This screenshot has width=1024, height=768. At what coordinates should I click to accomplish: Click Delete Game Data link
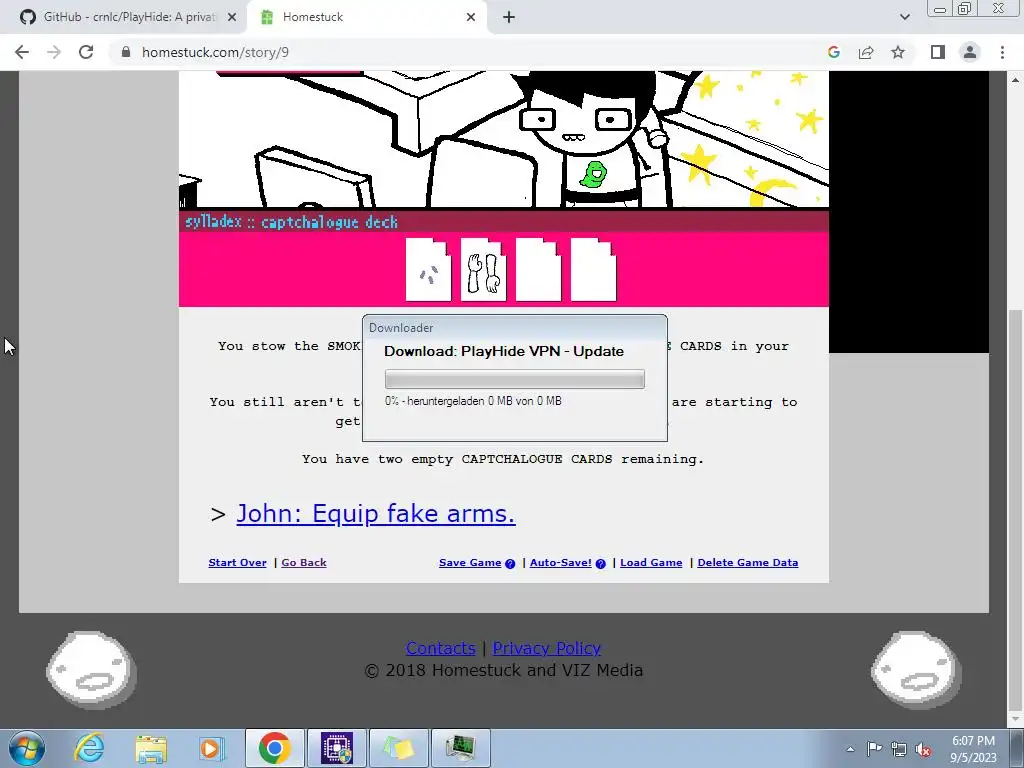coord(748,562)
